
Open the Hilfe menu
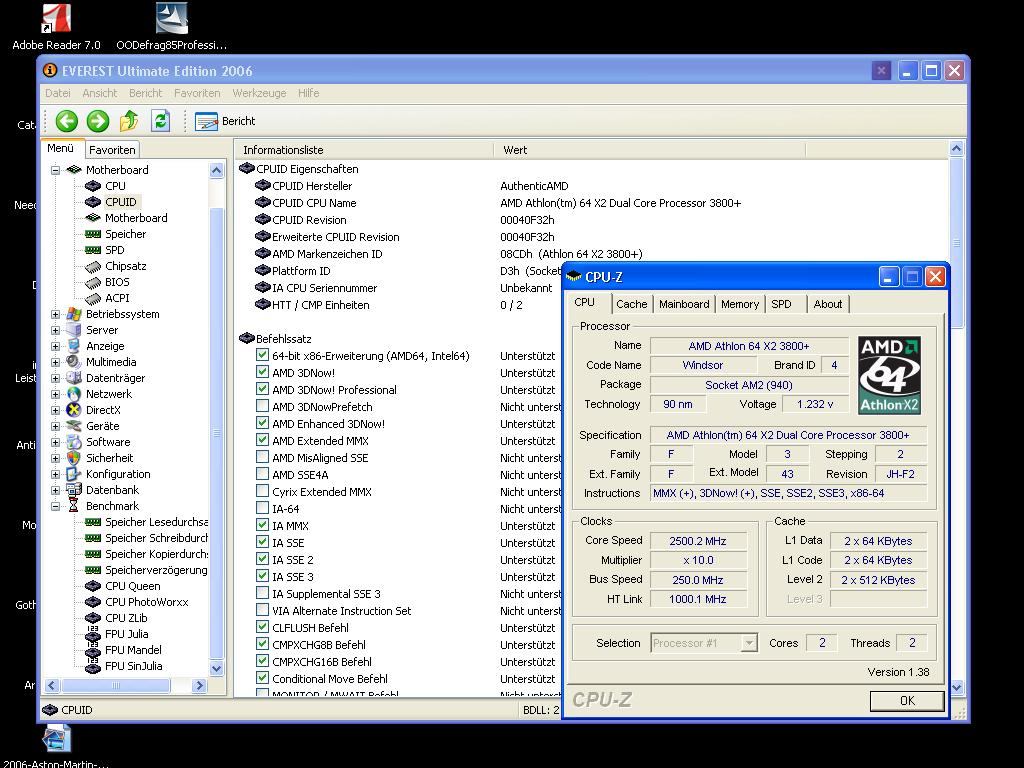(x=308, y=93)
